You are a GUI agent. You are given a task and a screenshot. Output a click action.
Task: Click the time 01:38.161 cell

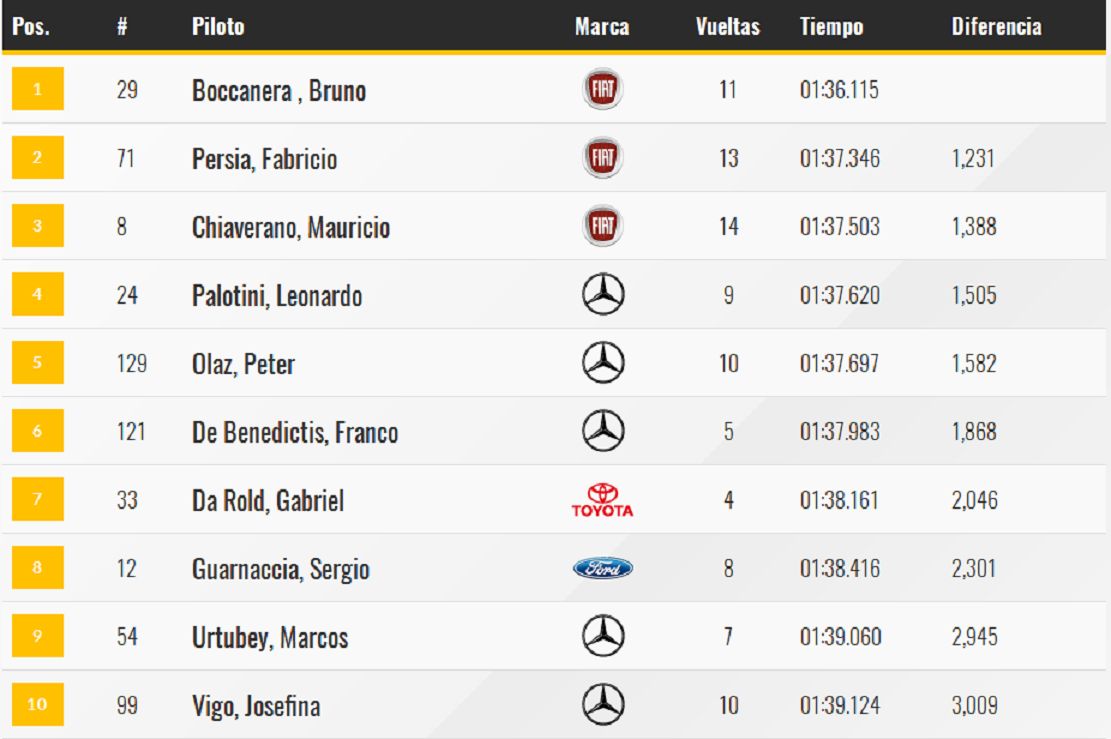click(839, 500)
